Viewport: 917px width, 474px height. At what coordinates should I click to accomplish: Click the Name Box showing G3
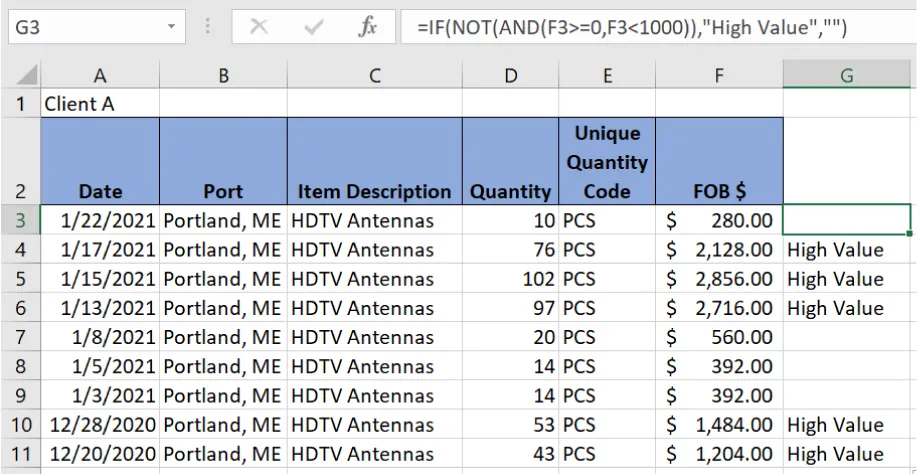point(80,27)
